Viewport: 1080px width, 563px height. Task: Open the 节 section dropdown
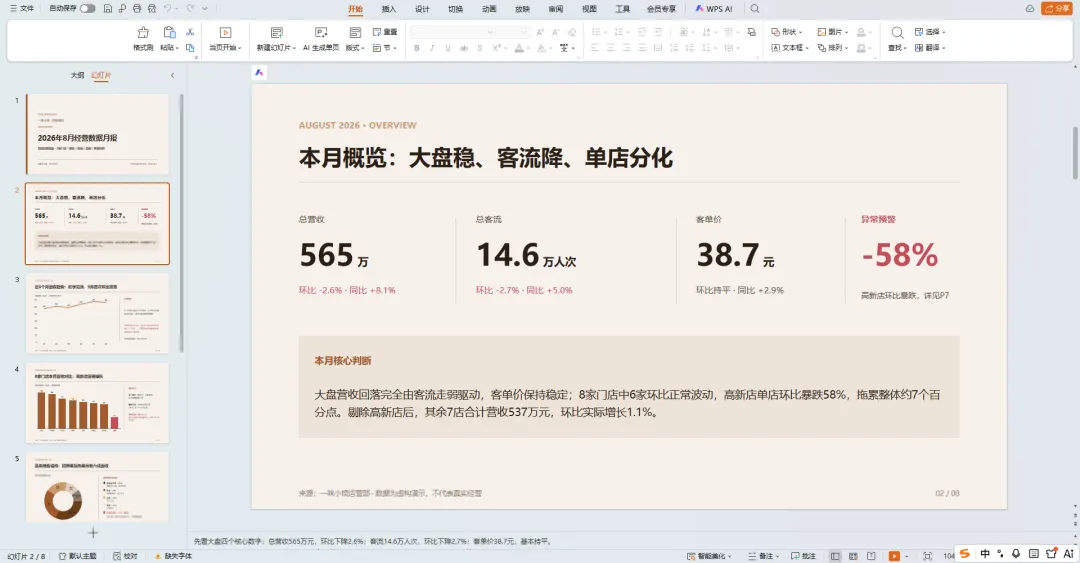385,48
